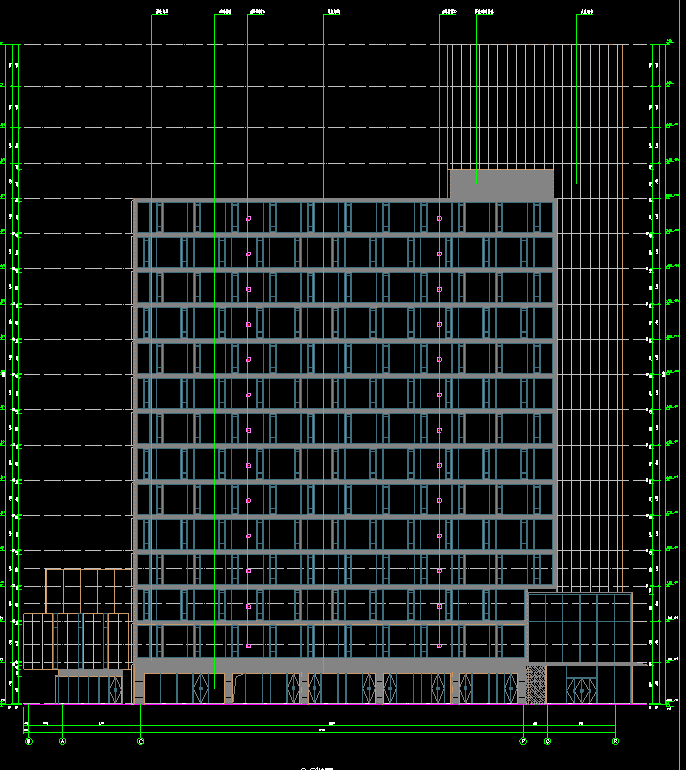
Task: Click the topmost pink marker in the left column
Action: [x=248, y=218]
